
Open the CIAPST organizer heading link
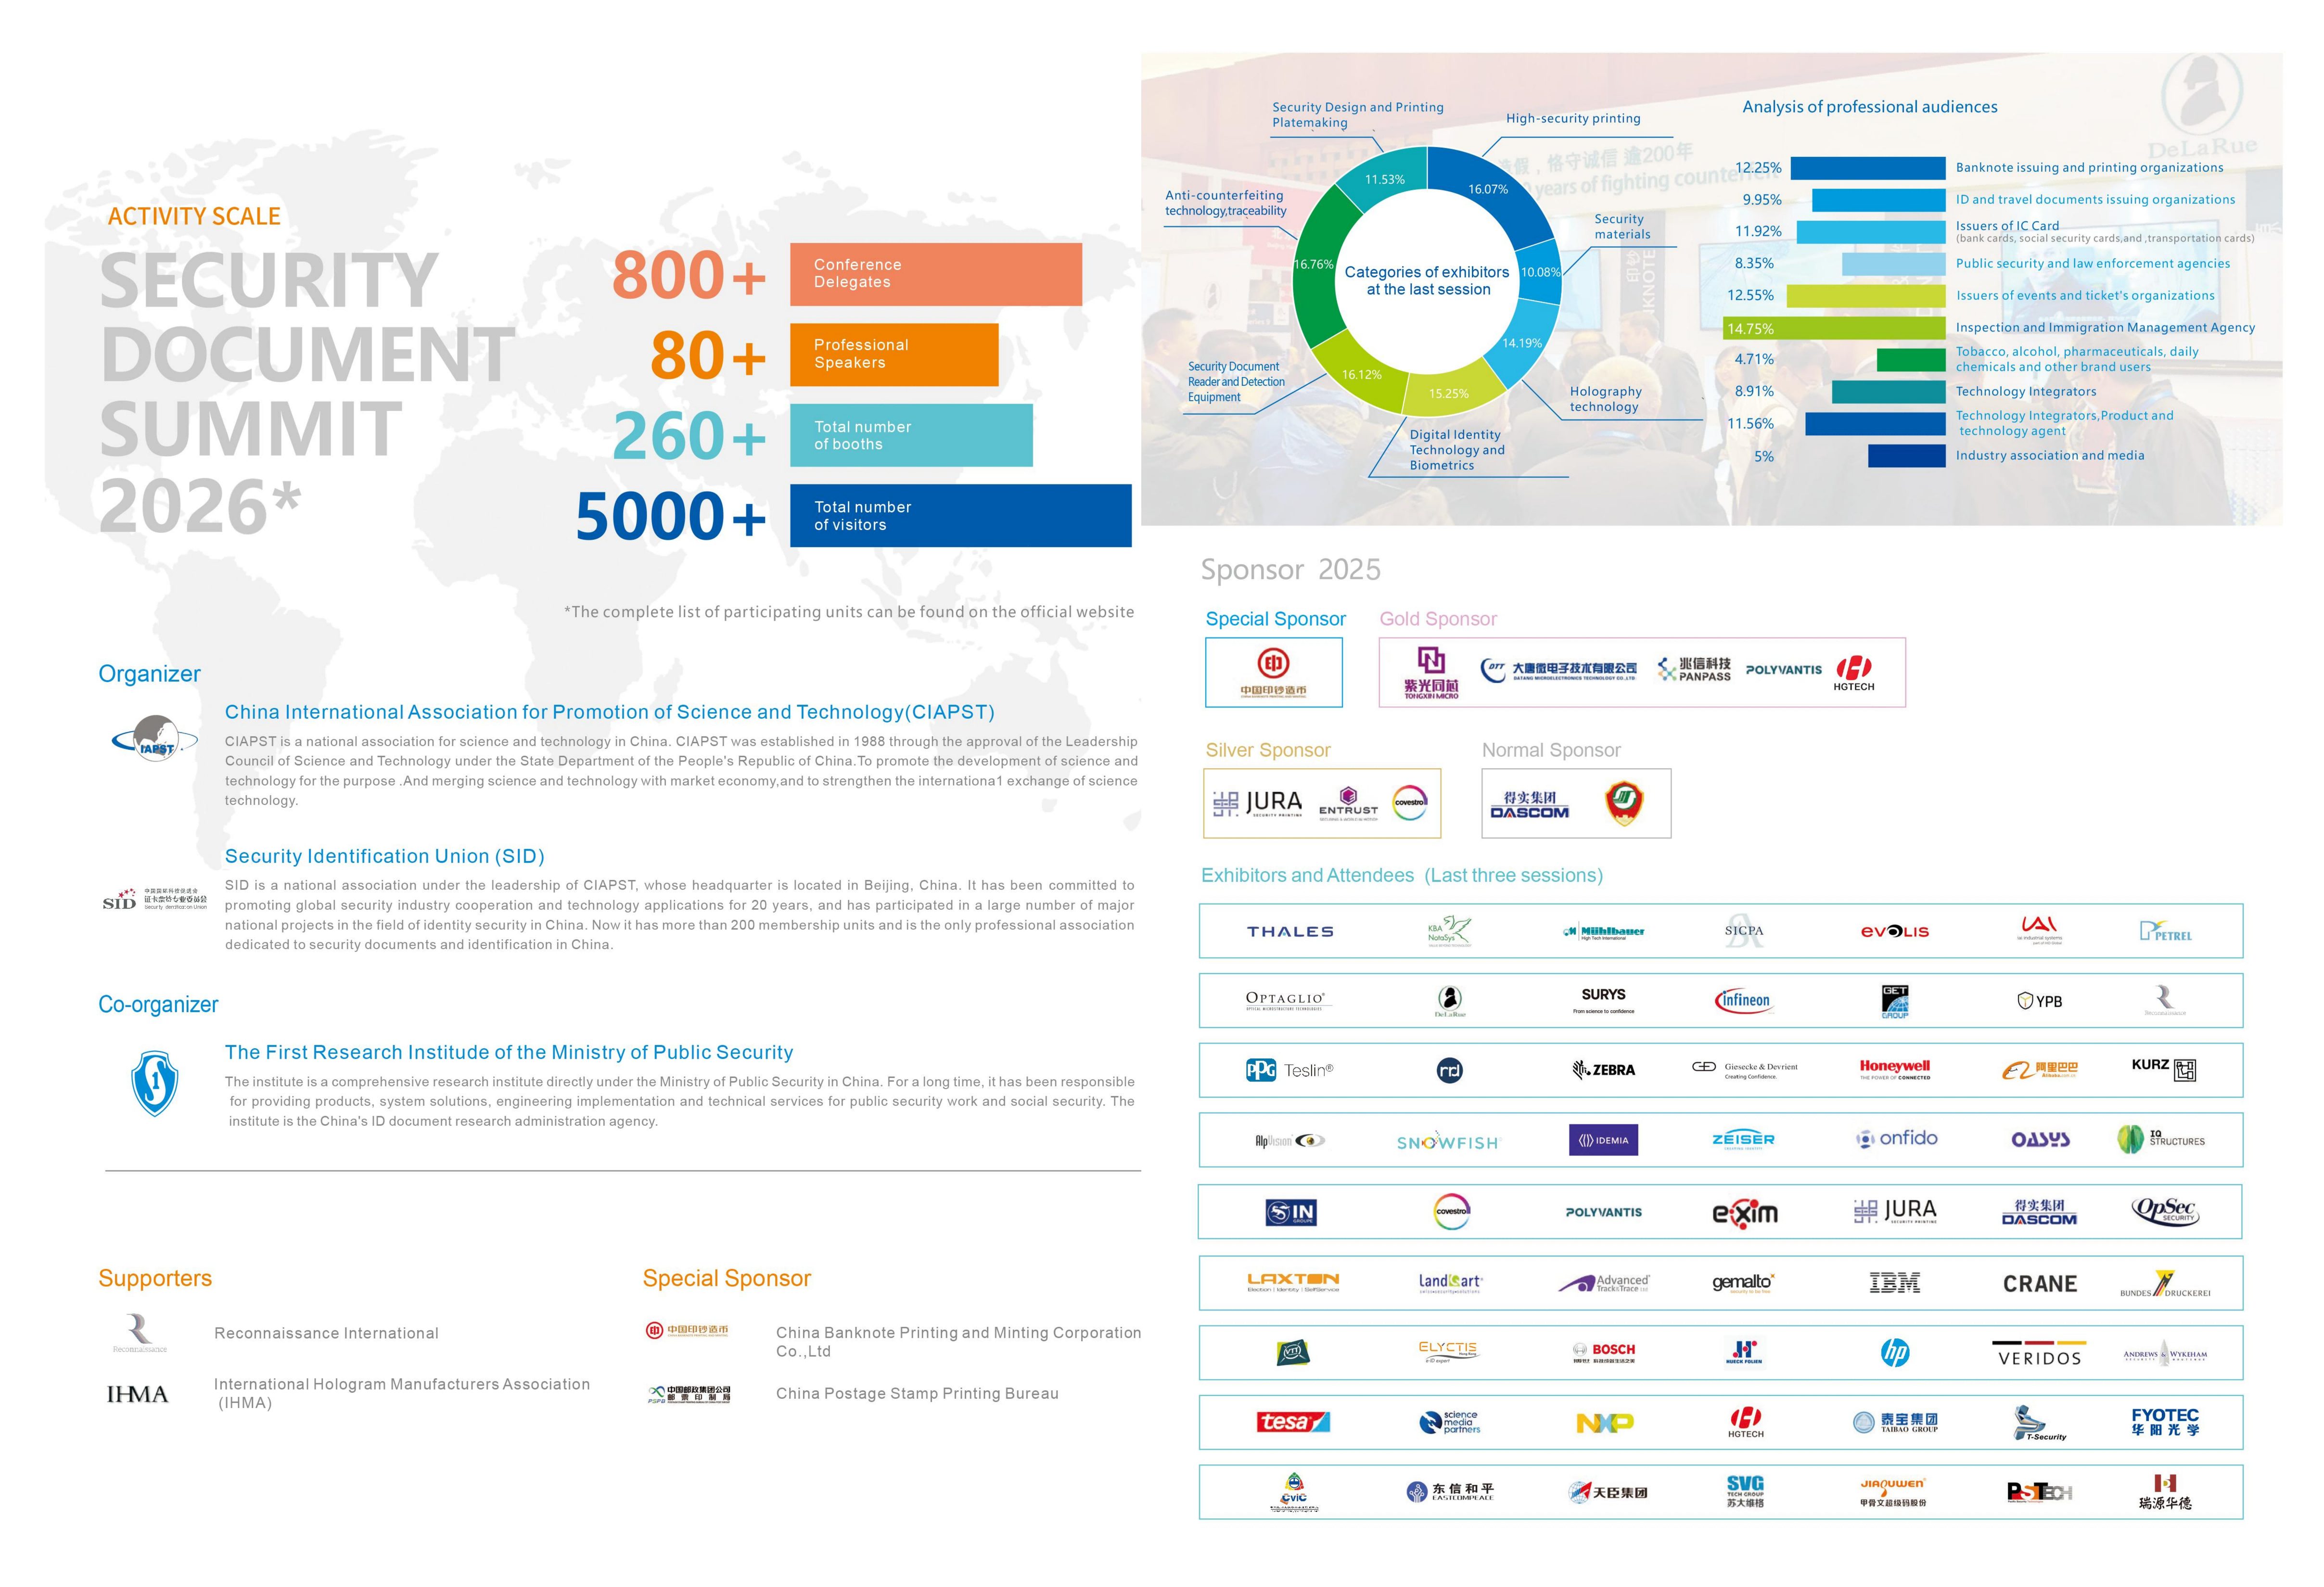[609, 712]
